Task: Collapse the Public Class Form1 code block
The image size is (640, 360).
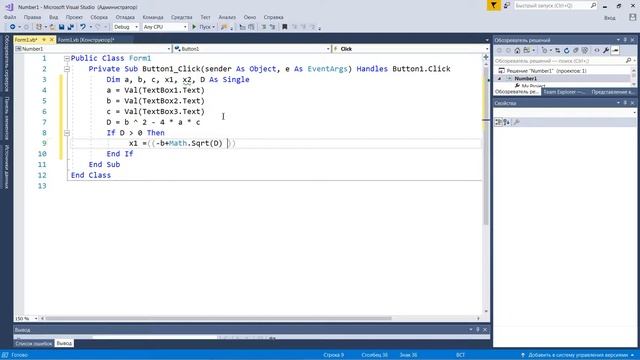Action: (67, 58)
